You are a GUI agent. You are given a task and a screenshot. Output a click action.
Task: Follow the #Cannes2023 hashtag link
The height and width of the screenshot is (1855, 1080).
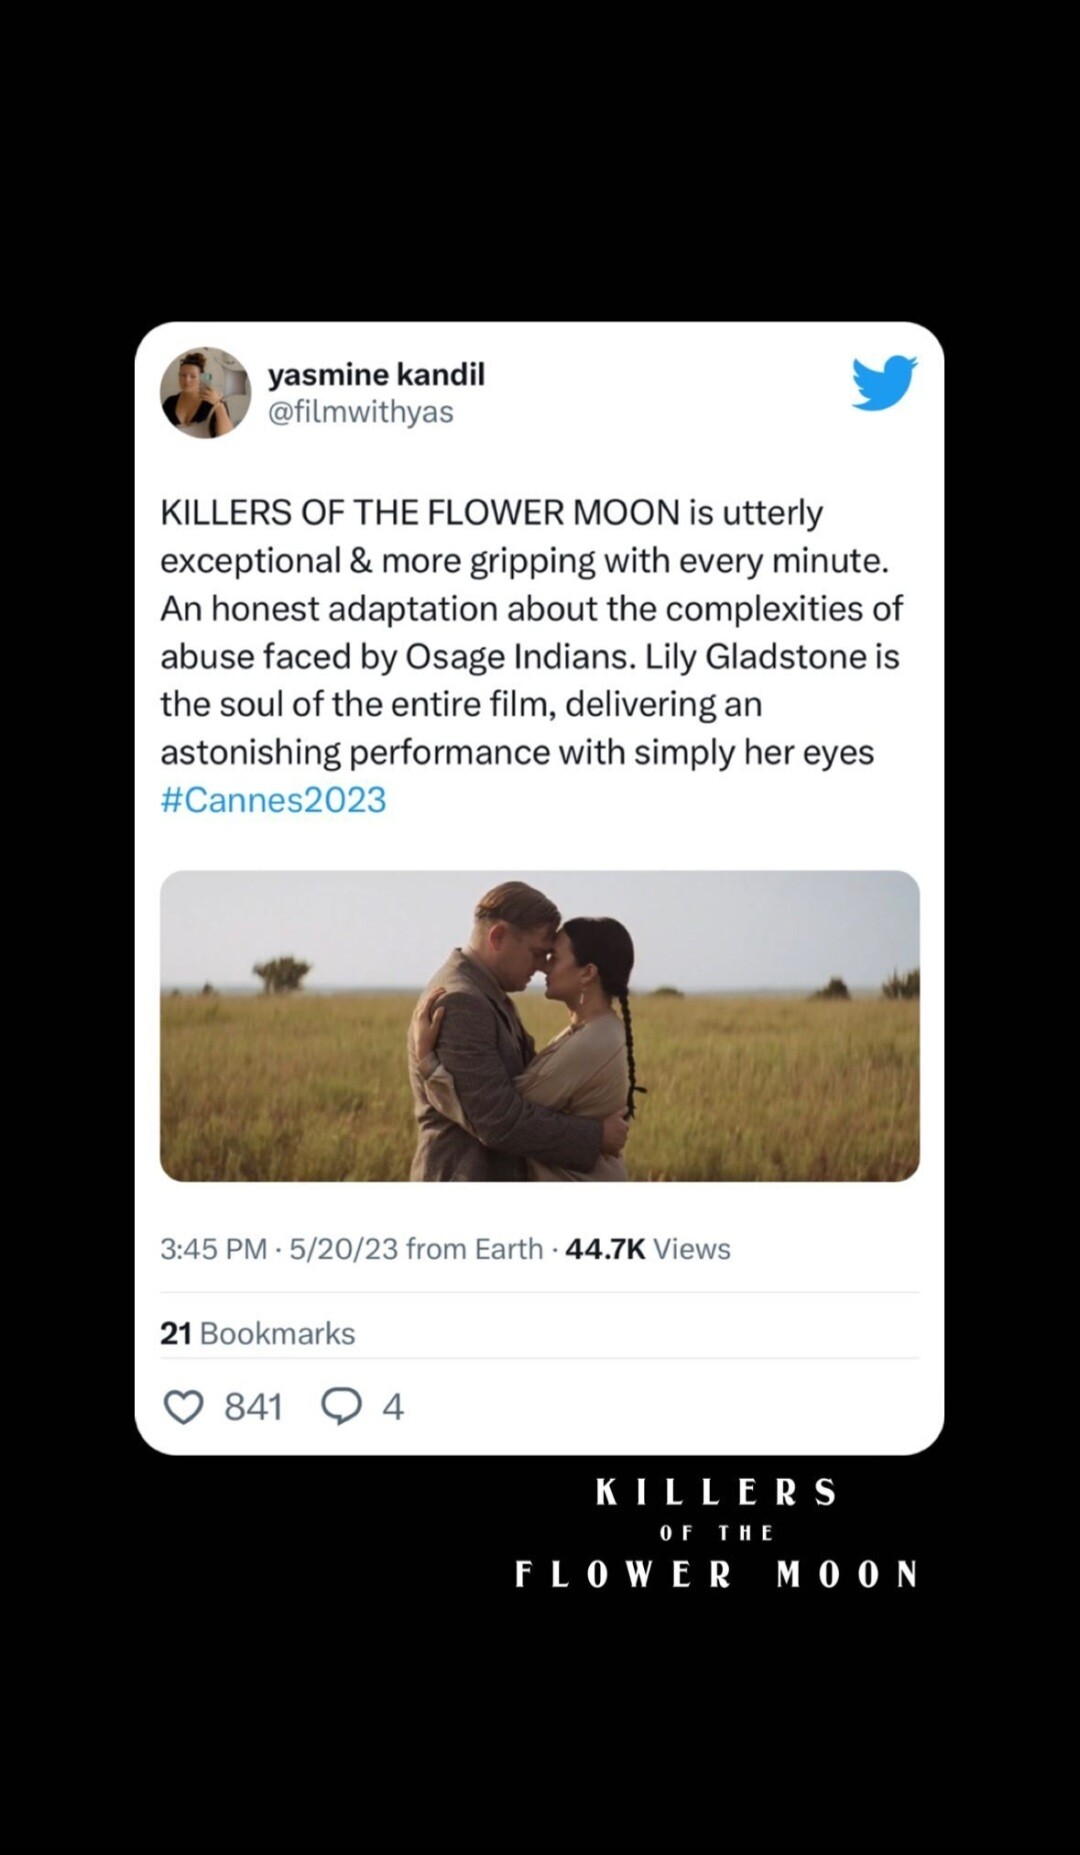coord(273,800)
